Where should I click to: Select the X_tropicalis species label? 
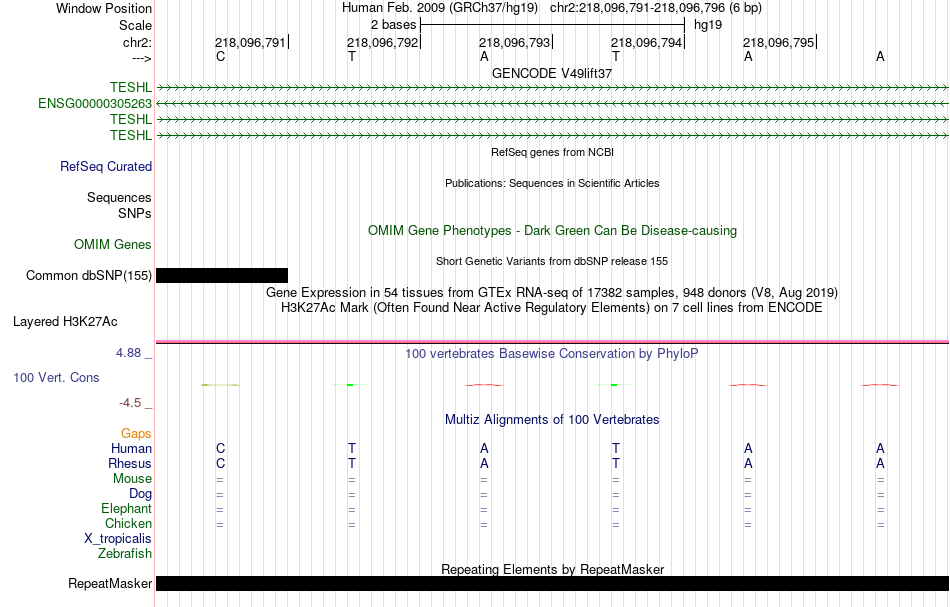tap(118, 539)
